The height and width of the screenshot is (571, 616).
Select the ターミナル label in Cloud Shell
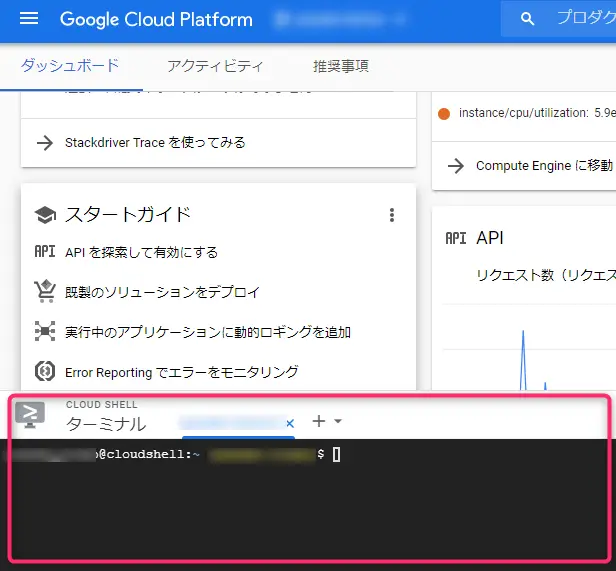(x=106, y=424)
